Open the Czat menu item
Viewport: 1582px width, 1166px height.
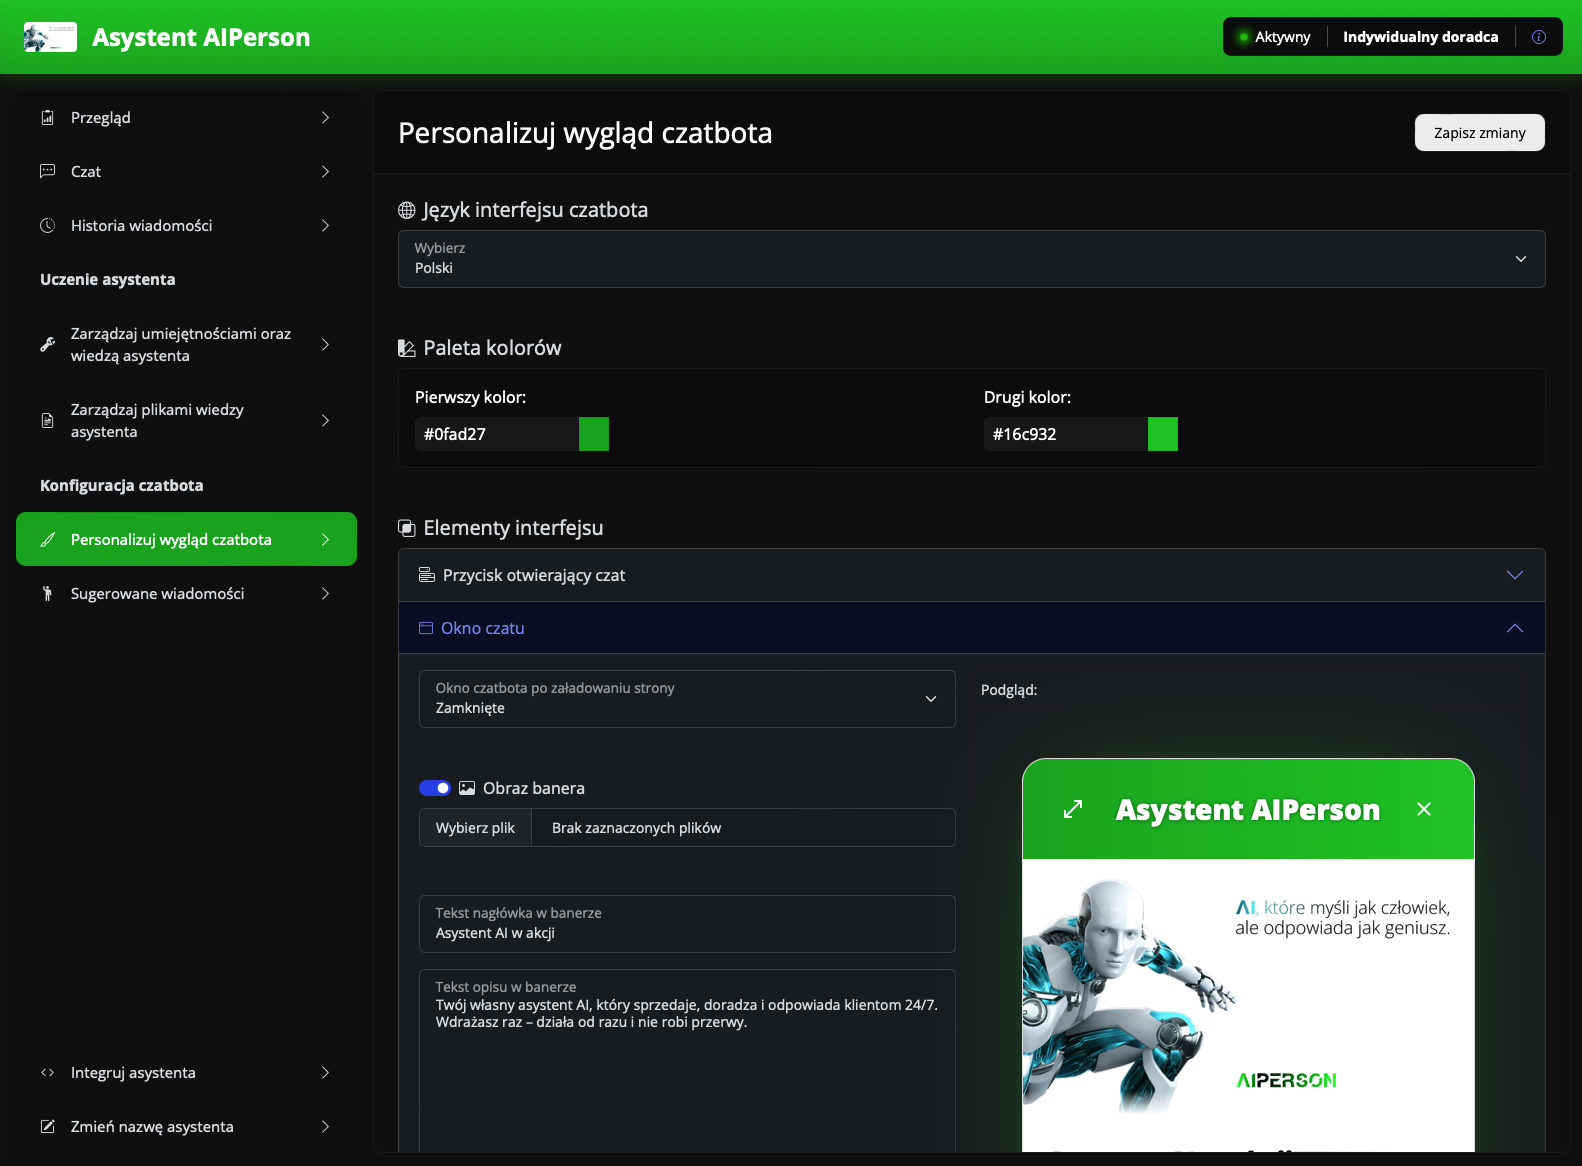coord(186,171)
